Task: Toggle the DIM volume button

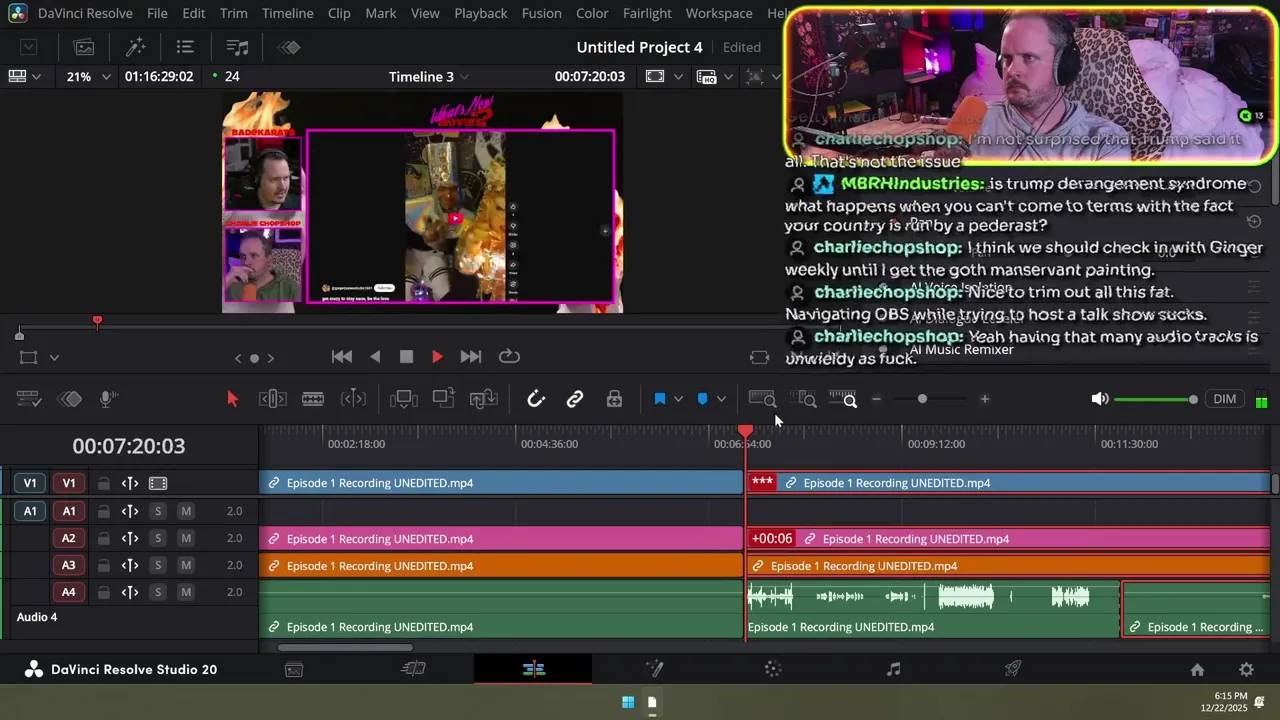Action: click(1225, 399)
